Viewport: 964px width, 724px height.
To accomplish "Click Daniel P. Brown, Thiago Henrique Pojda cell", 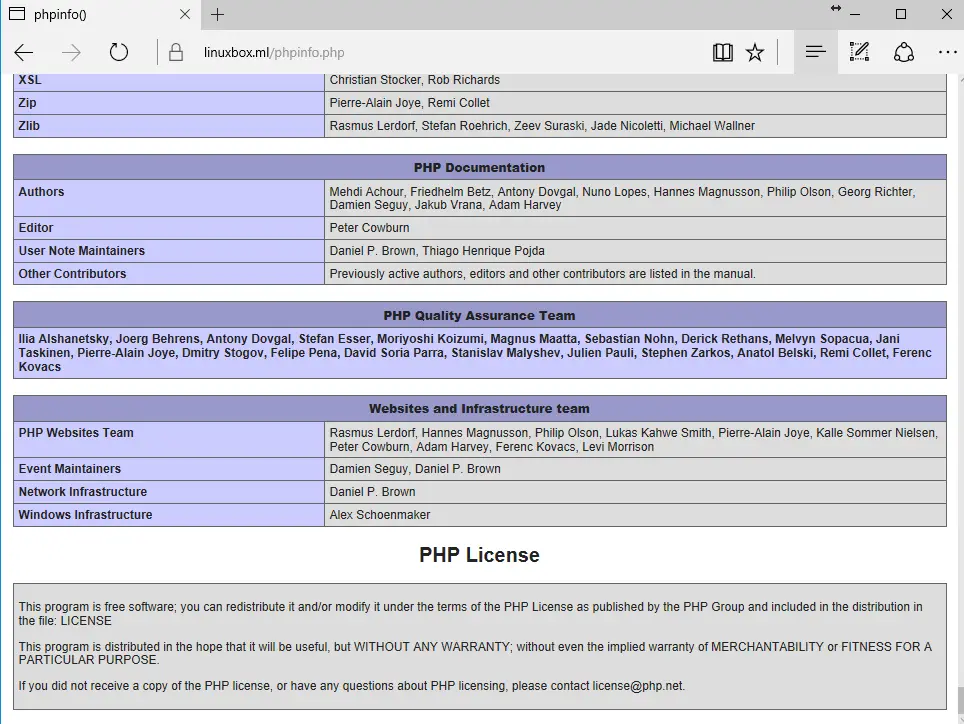I will click(x=635, y=251).
